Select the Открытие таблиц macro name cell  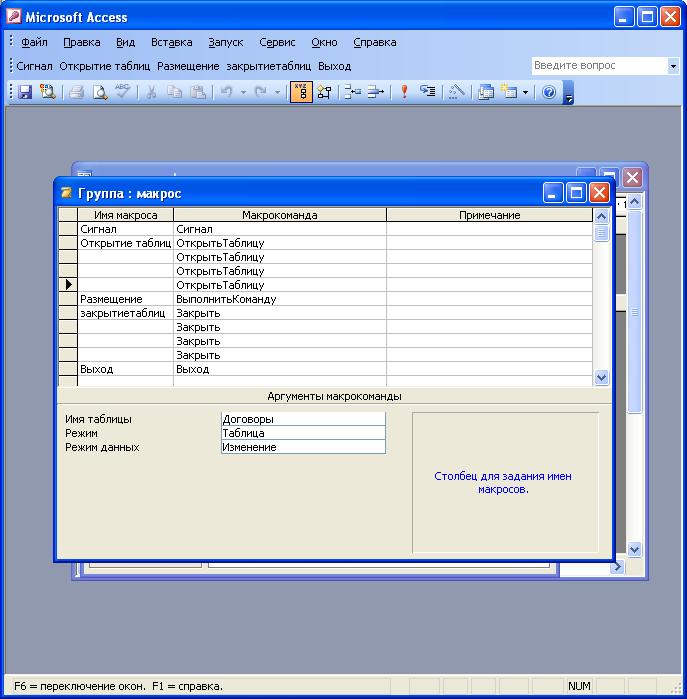coord(125,243)
